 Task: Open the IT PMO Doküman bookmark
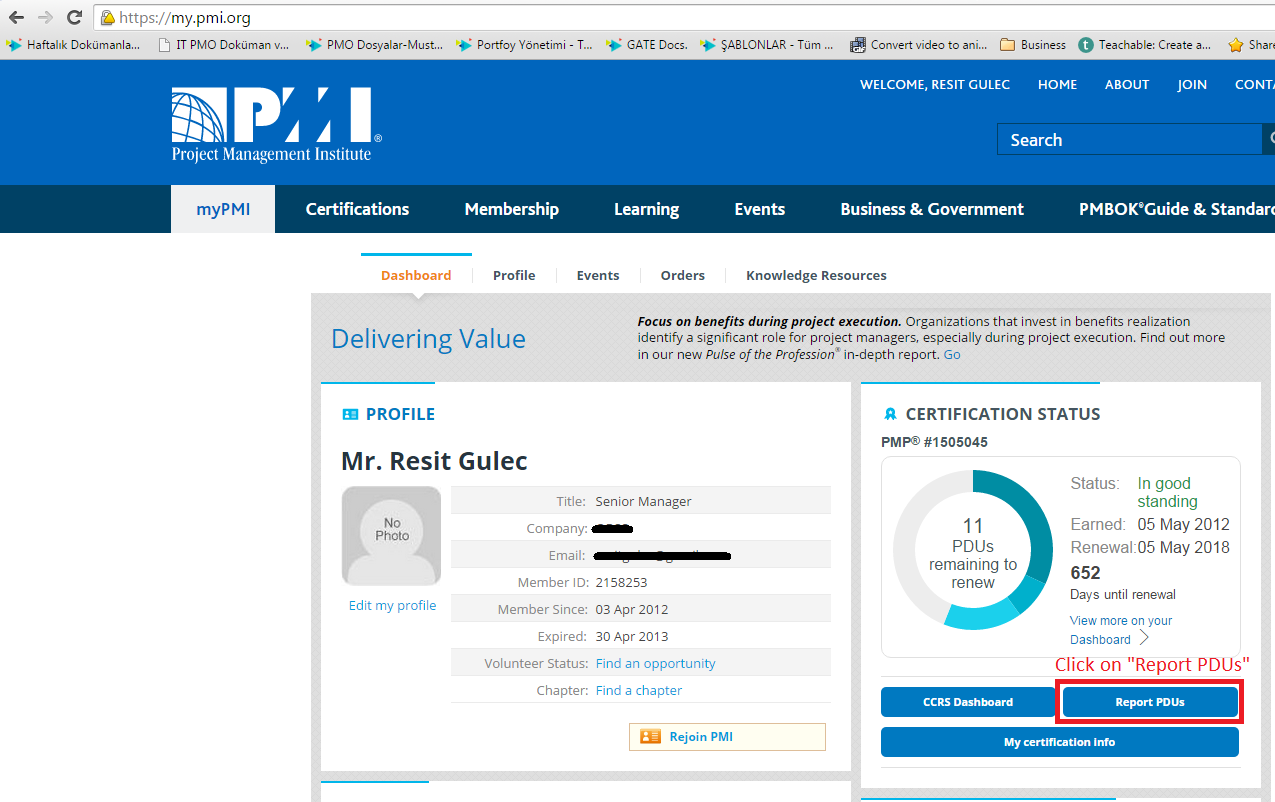point(223,45)
